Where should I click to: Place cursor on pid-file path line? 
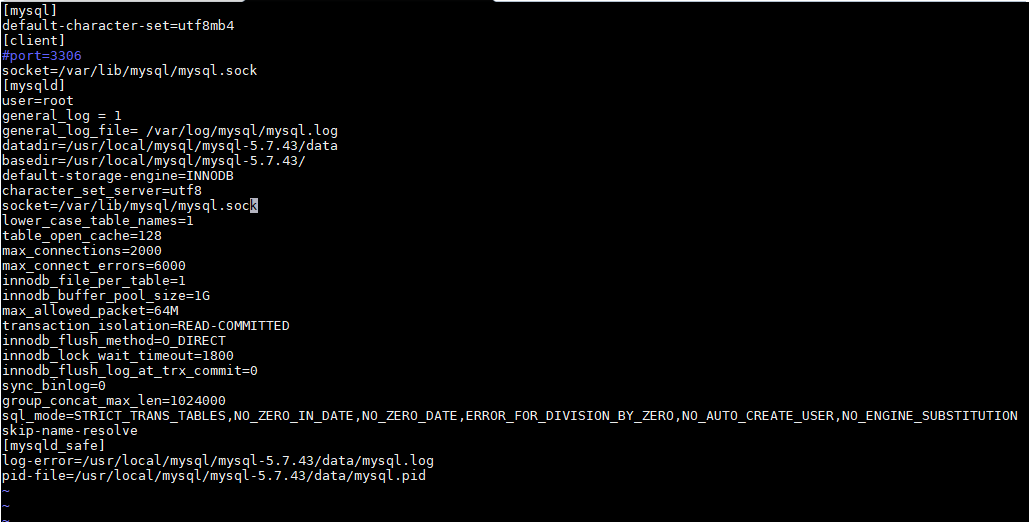coord(214,475)
